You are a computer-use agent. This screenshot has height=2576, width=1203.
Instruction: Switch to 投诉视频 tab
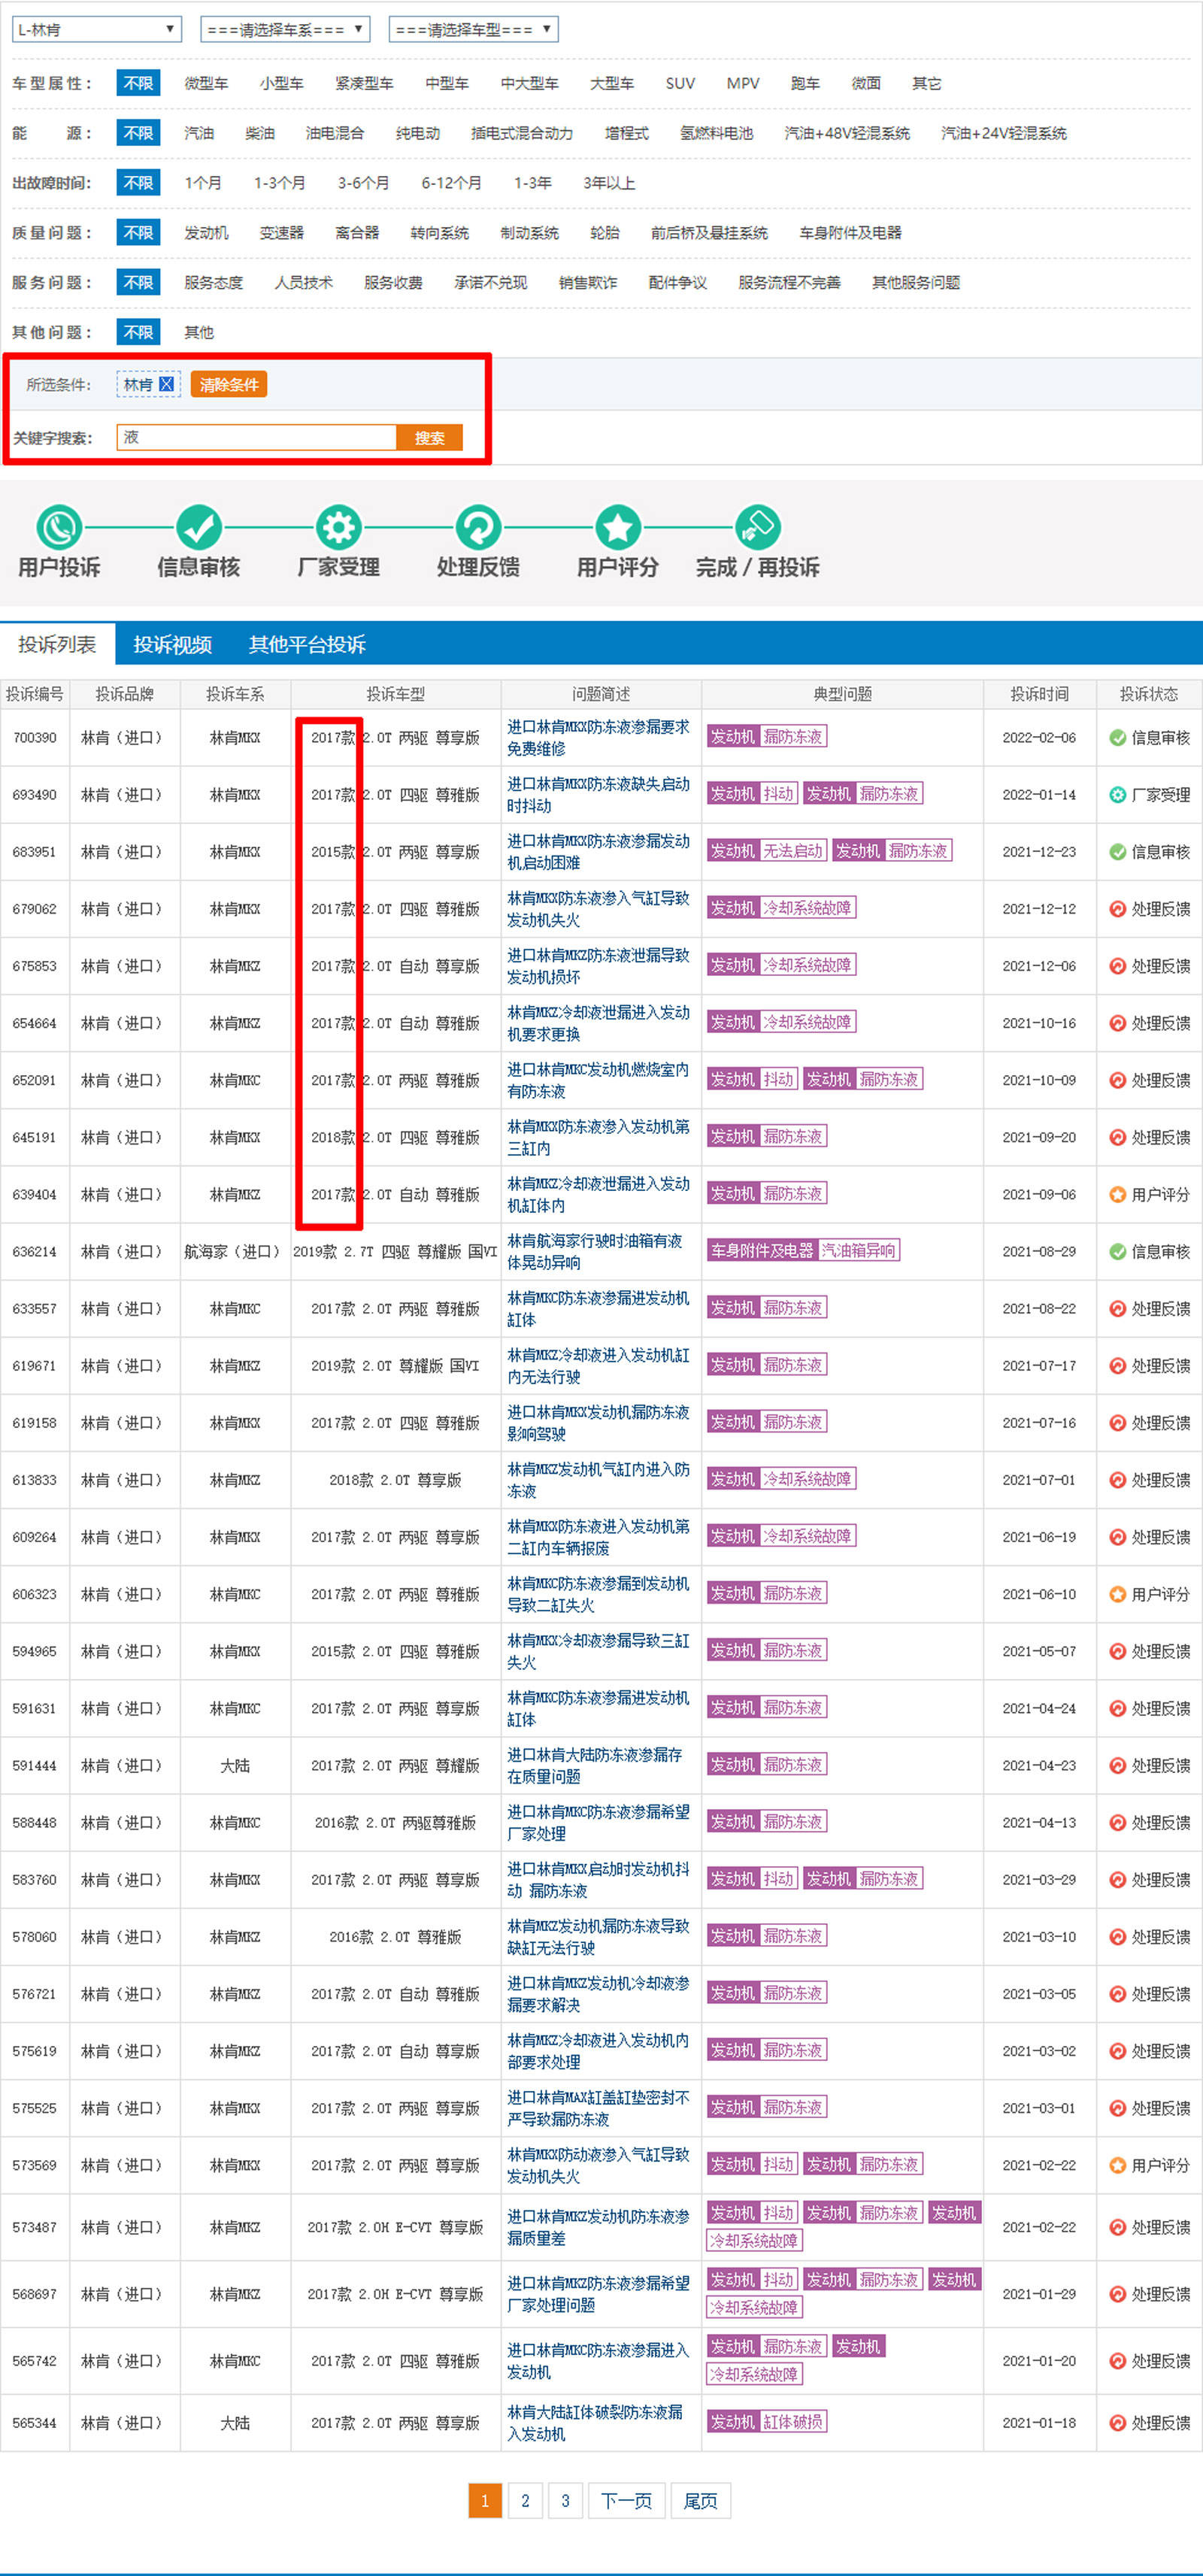tap(172, 644)
